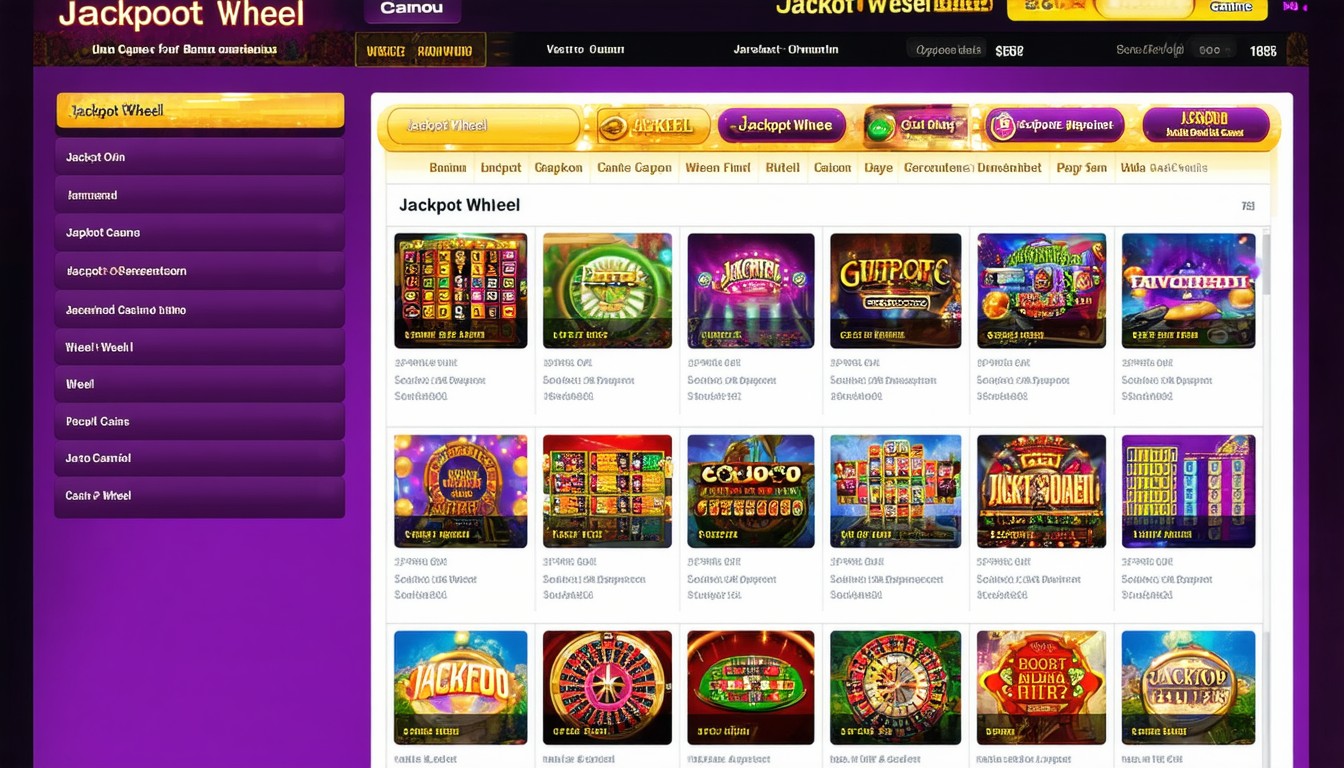
Task: Click the green gem icon in the top button row
Action: [880, 126]
